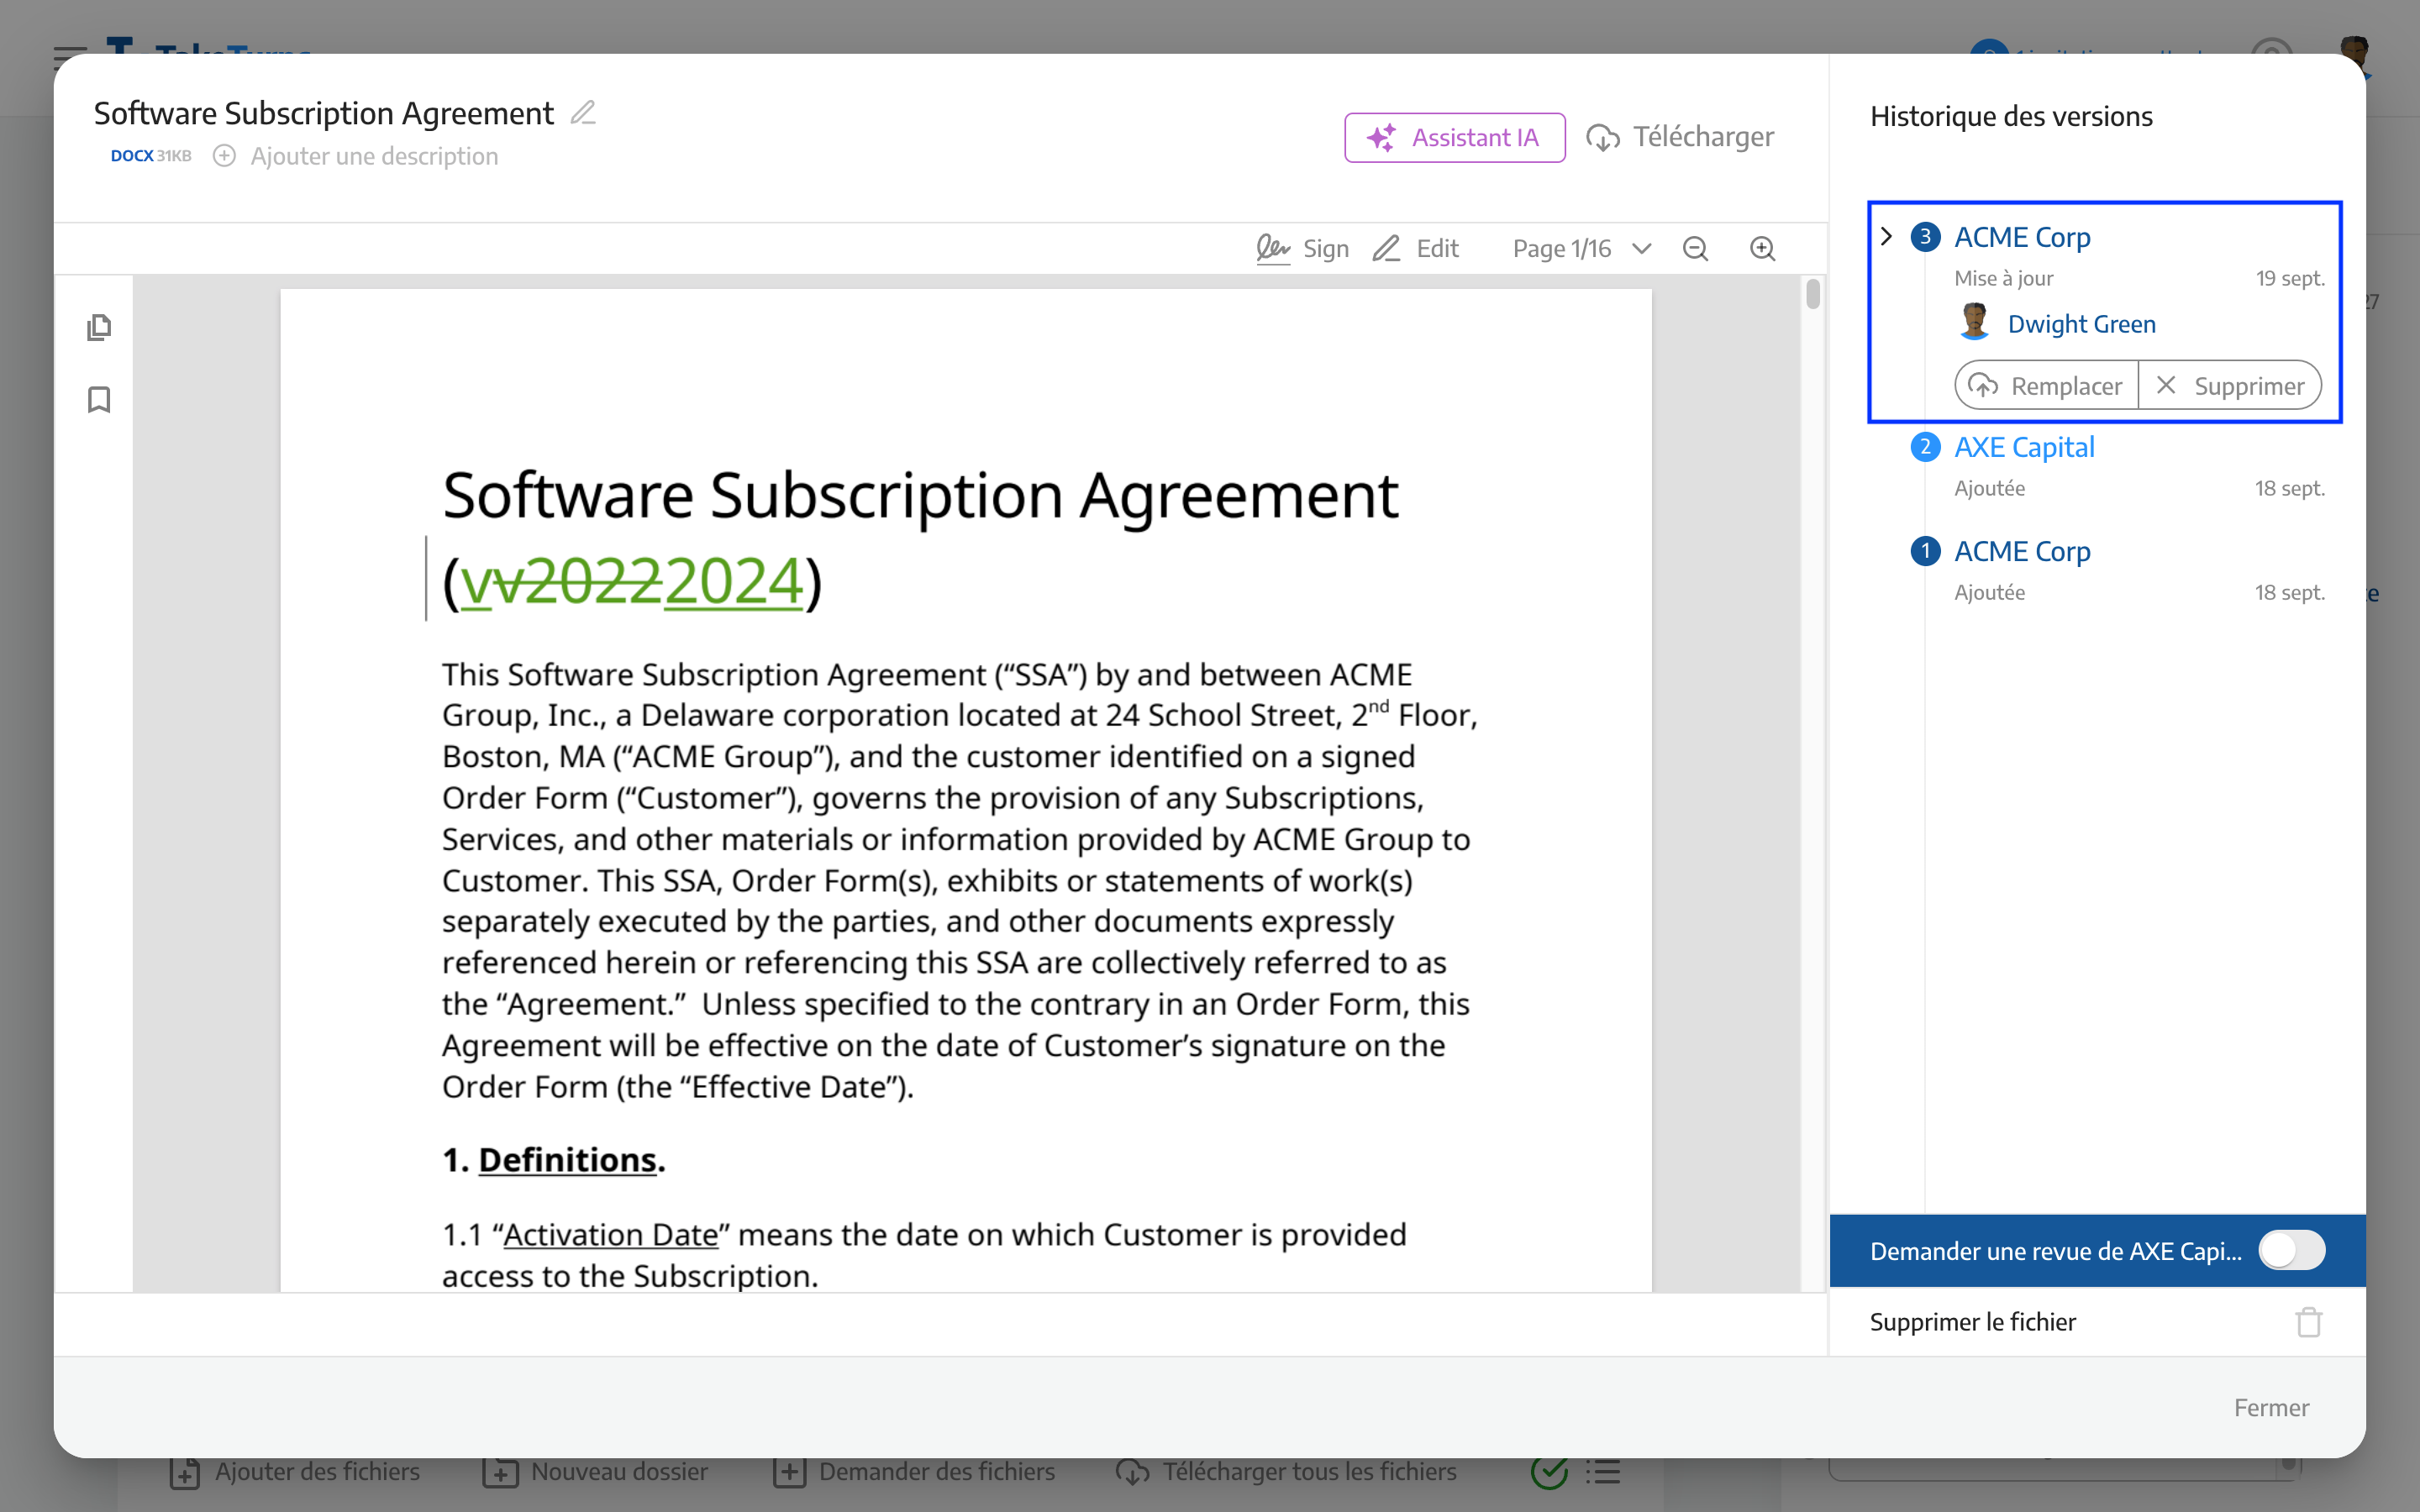The image size is (2420, 1512).
Task: Zoom in the document view
Action: (1762, 248)
